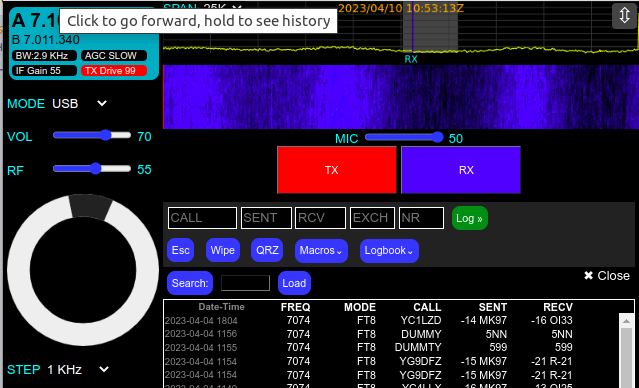Click the green Log button
Screen dimensions: 639x388
click(469, 218)
